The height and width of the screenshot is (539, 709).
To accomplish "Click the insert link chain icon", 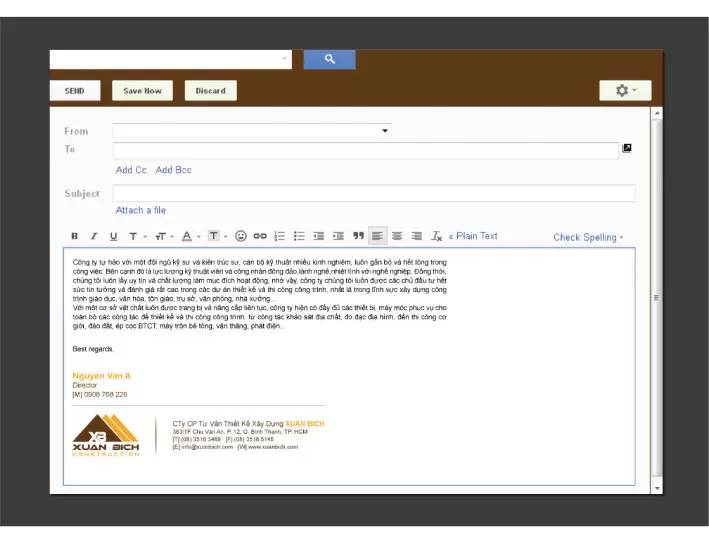I will tap(260, 237).
